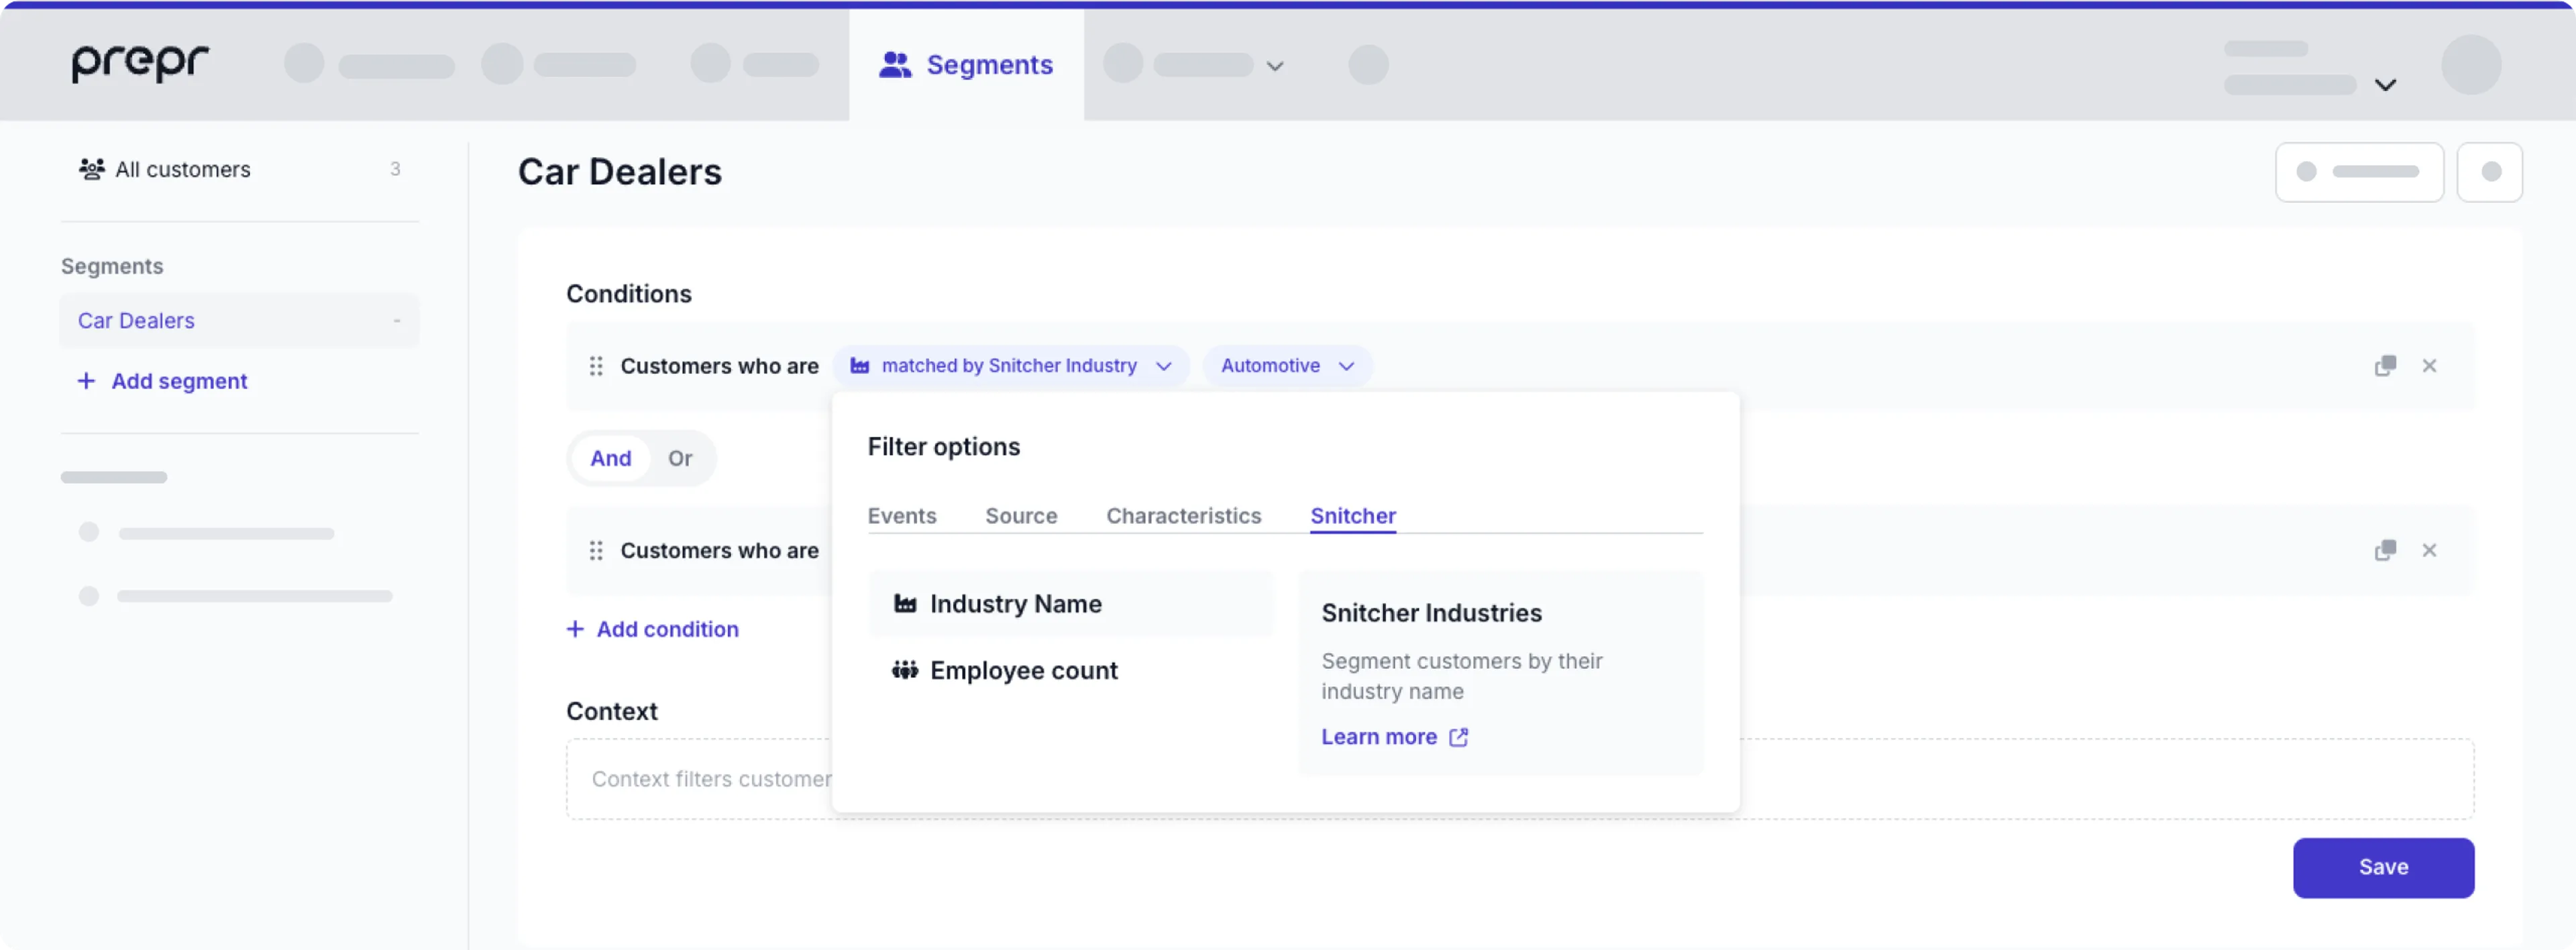The image size is (2576, 950).
Task: Remove the first condition row
Action: 2429,365
